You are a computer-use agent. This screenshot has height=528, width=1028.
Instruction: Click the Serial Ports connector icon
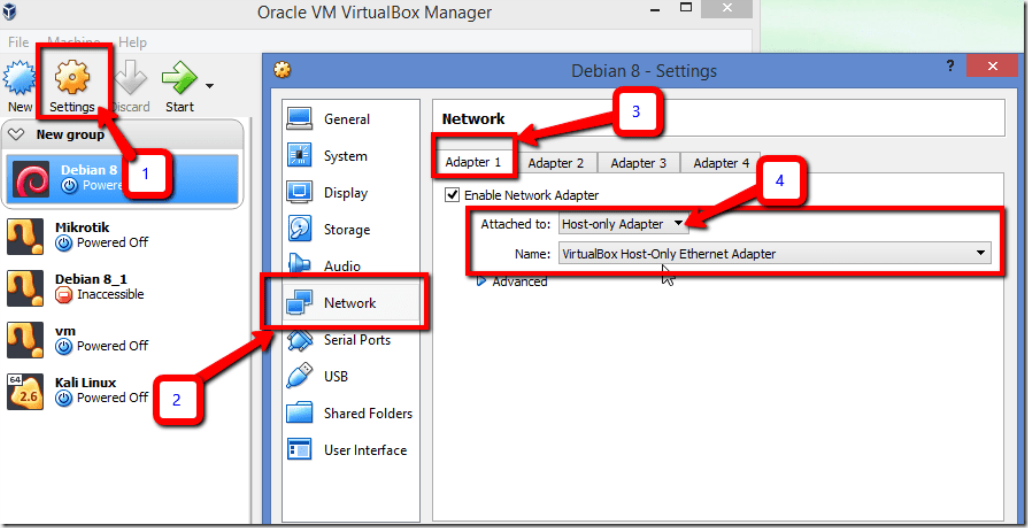click(300, 341)
